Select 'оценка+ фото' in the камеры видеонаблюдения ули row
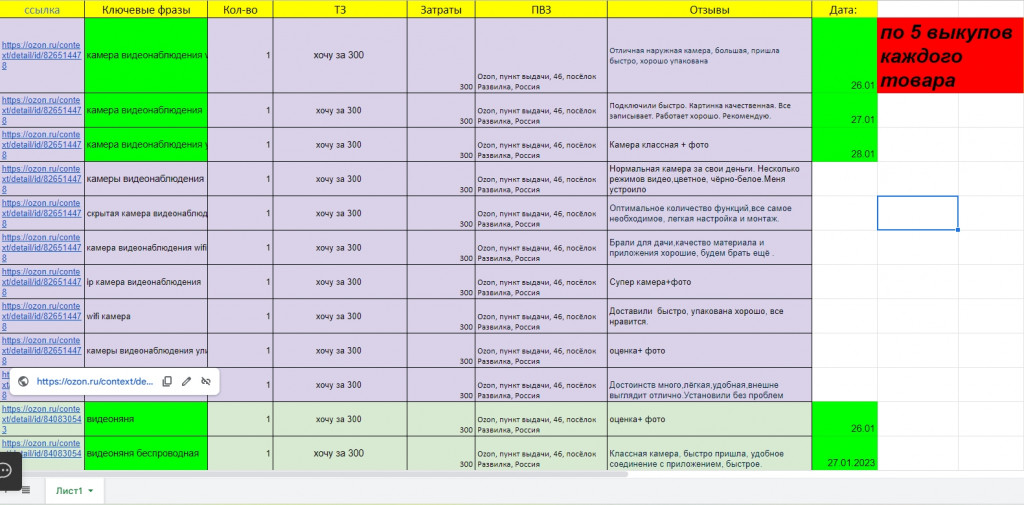This screenshot has height=505, width=1024. 709,351
